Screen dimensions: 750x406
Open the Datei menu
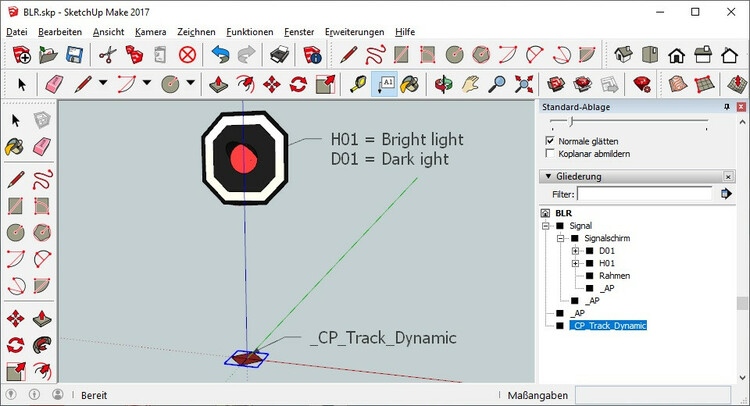tap(17, 32)
